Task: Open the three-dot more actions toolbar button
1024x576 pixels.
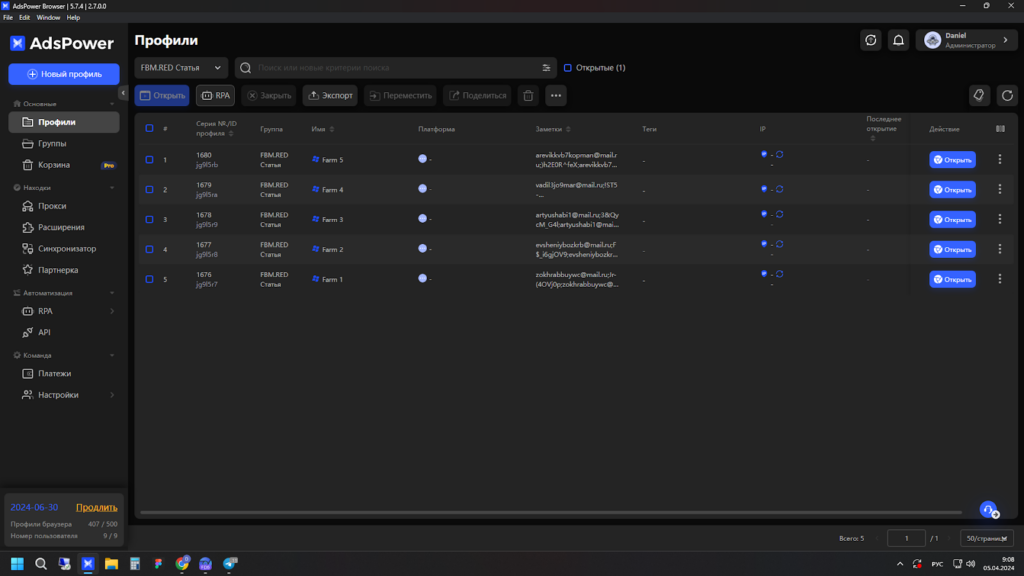Action: [x=556, y=95]
